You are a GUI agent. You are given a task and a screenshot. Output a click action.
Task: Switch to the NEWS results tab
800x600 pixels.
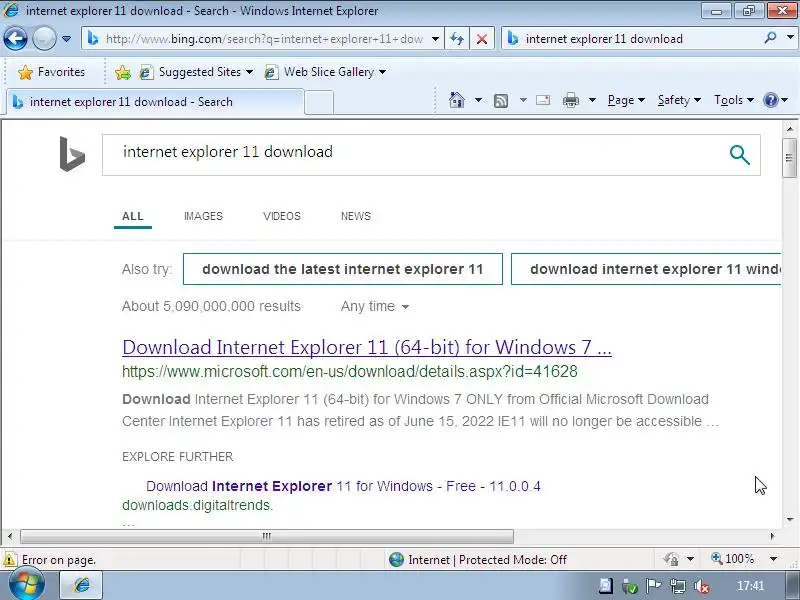pos(356,216)
